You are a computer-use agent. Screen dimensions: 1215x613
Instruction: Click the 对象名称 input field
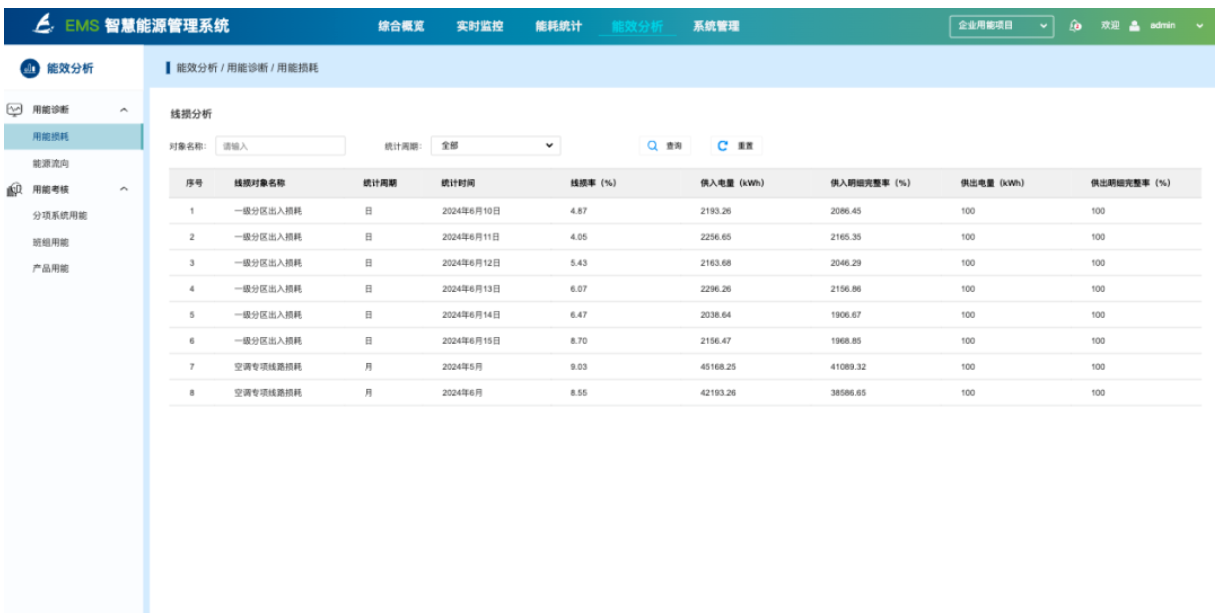click(280, 146)
